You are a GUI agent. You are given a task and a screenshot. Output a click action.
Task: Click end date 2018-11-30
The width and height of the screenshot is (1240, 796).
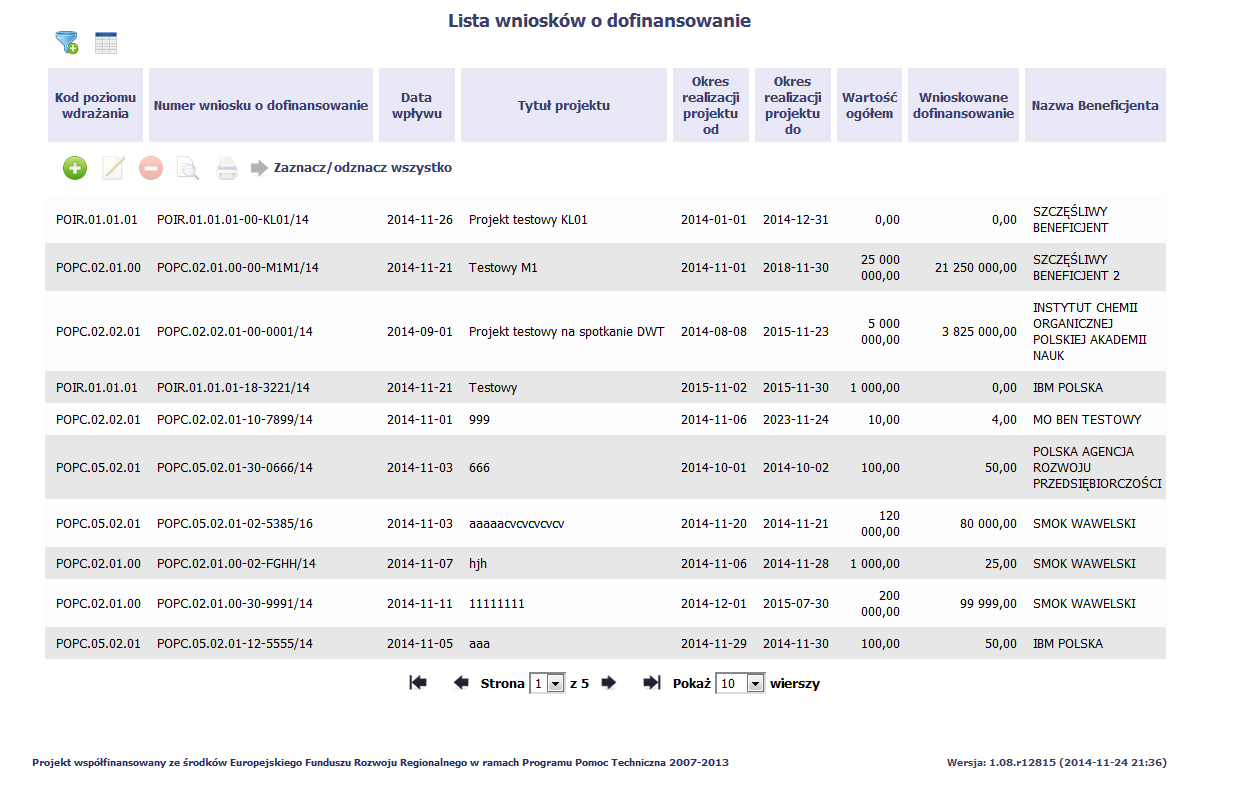tap(796, 268)
